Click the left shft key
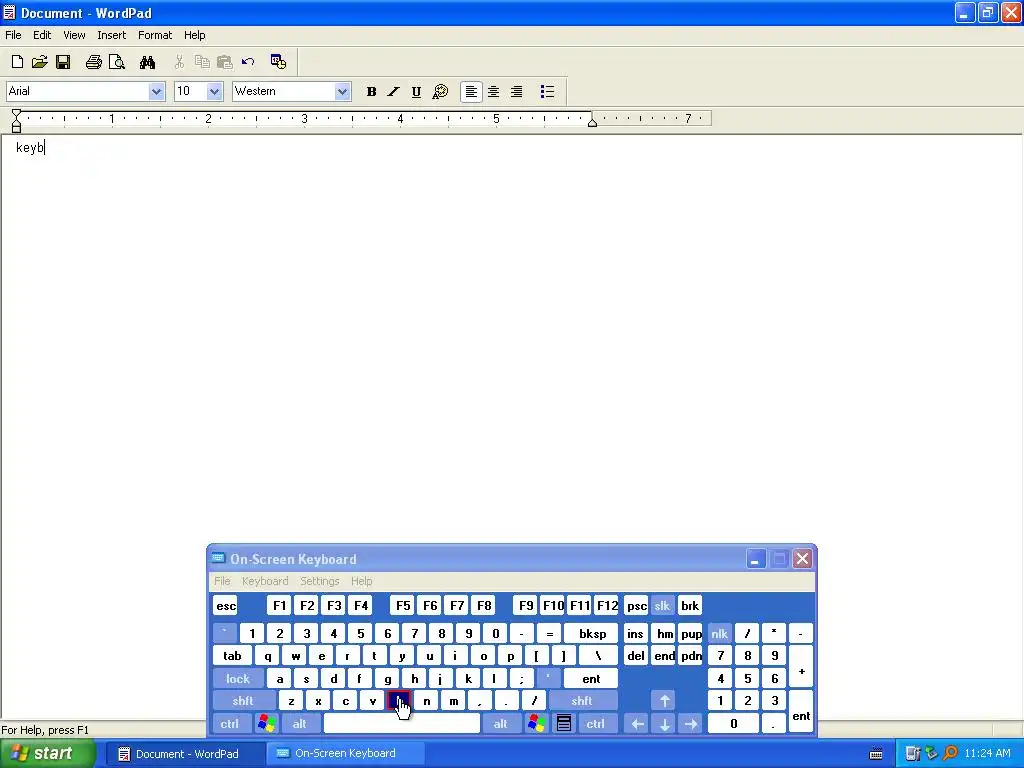The image size is (1024, 768). click(243, 701)
